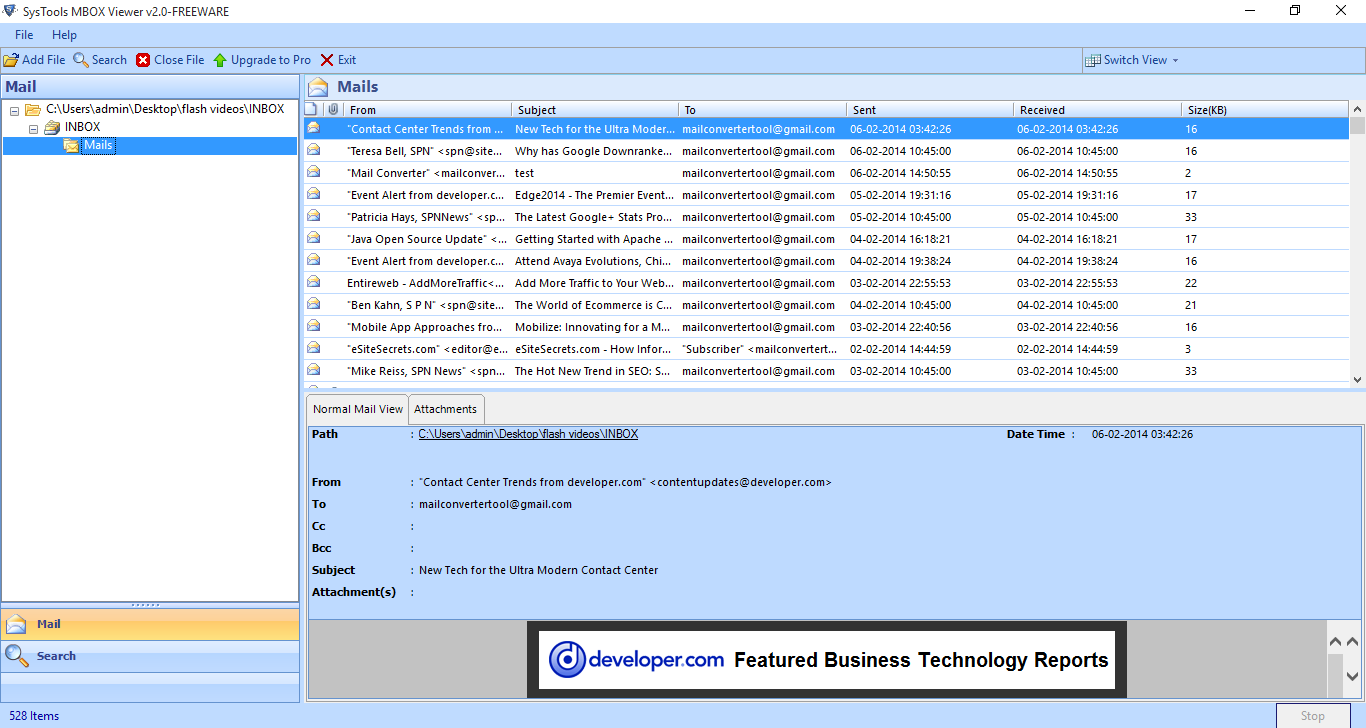Click envelope icon of eSiteSecrets.com mail

coord(313,348)
